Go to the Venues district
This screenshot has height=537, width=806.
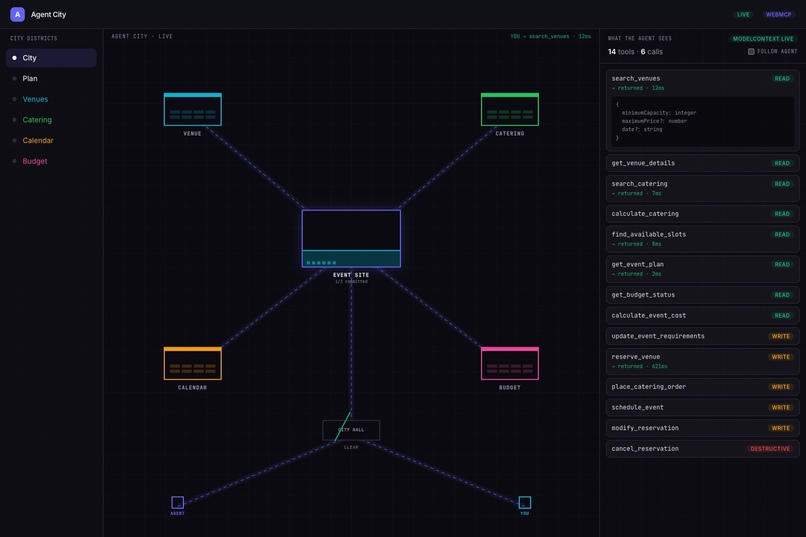coord(51,99)
